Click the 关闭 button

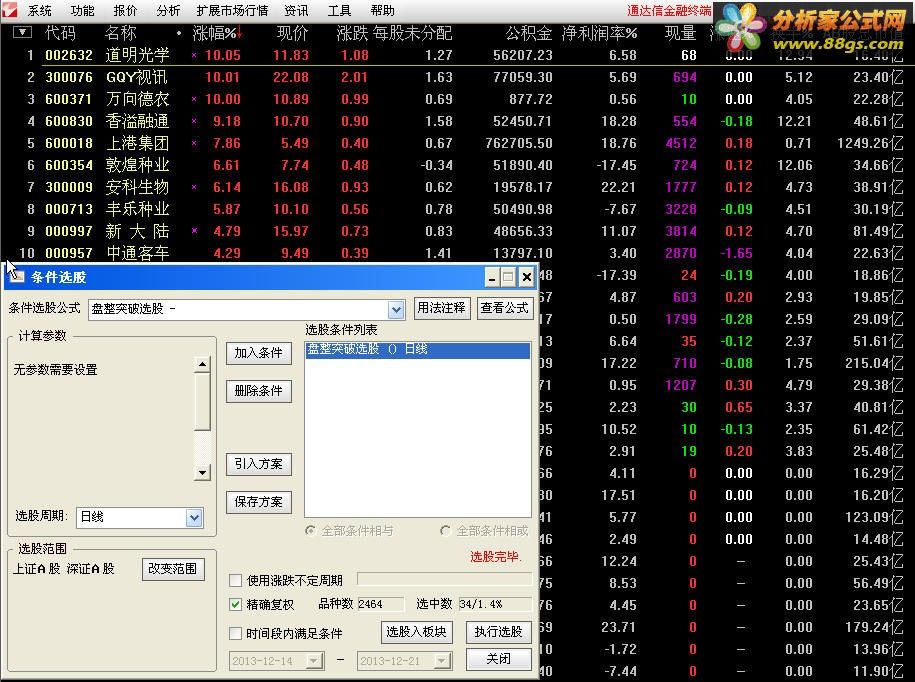[x=499, y=659]
